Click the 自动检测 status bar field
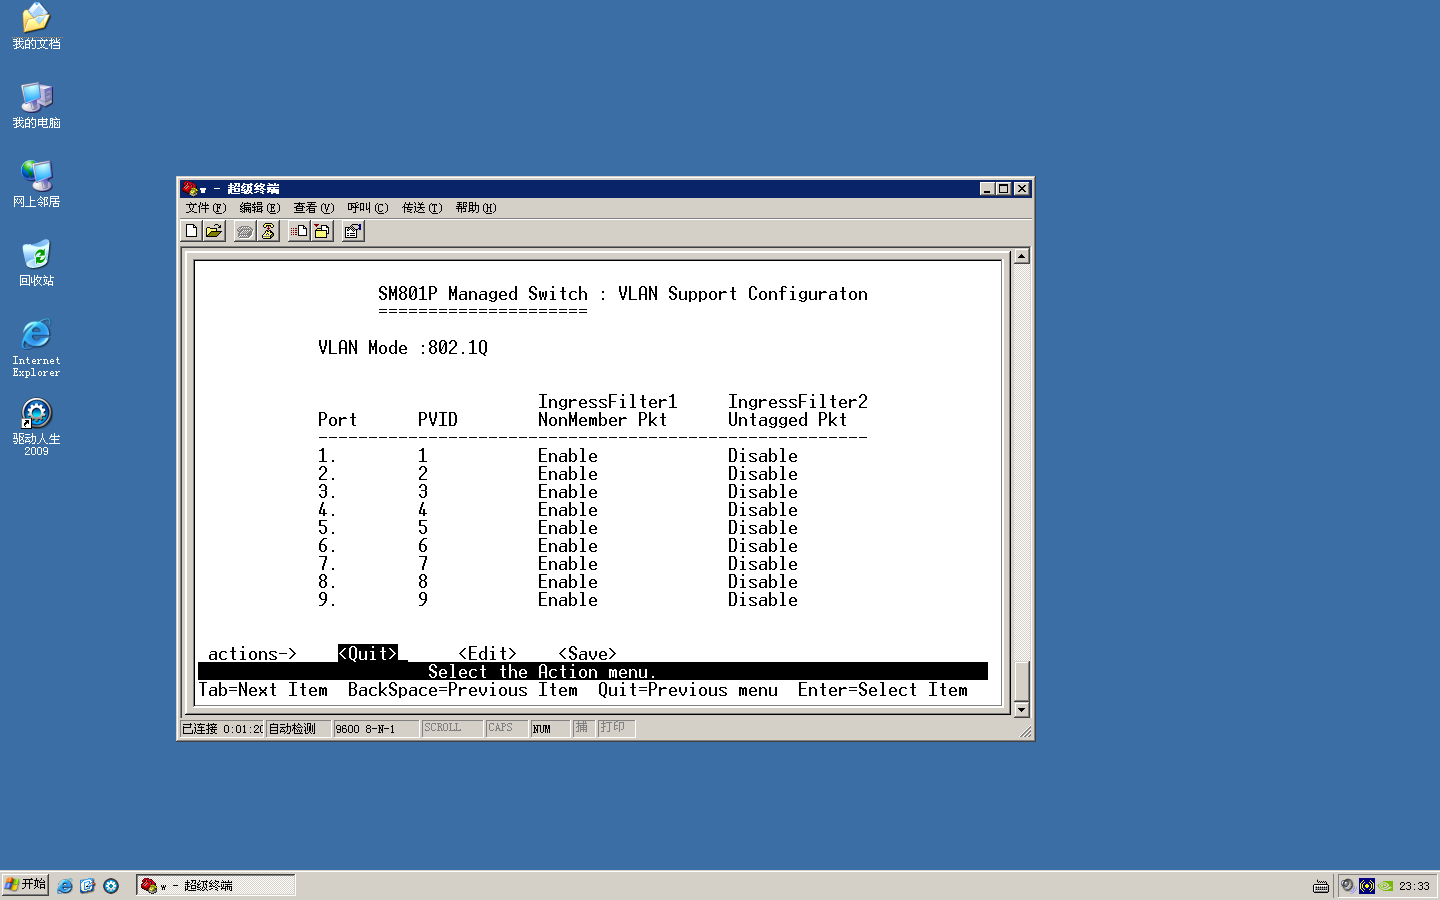This screenshot has height=900, width=1440. pyautogui.click(x=297, y=729)
